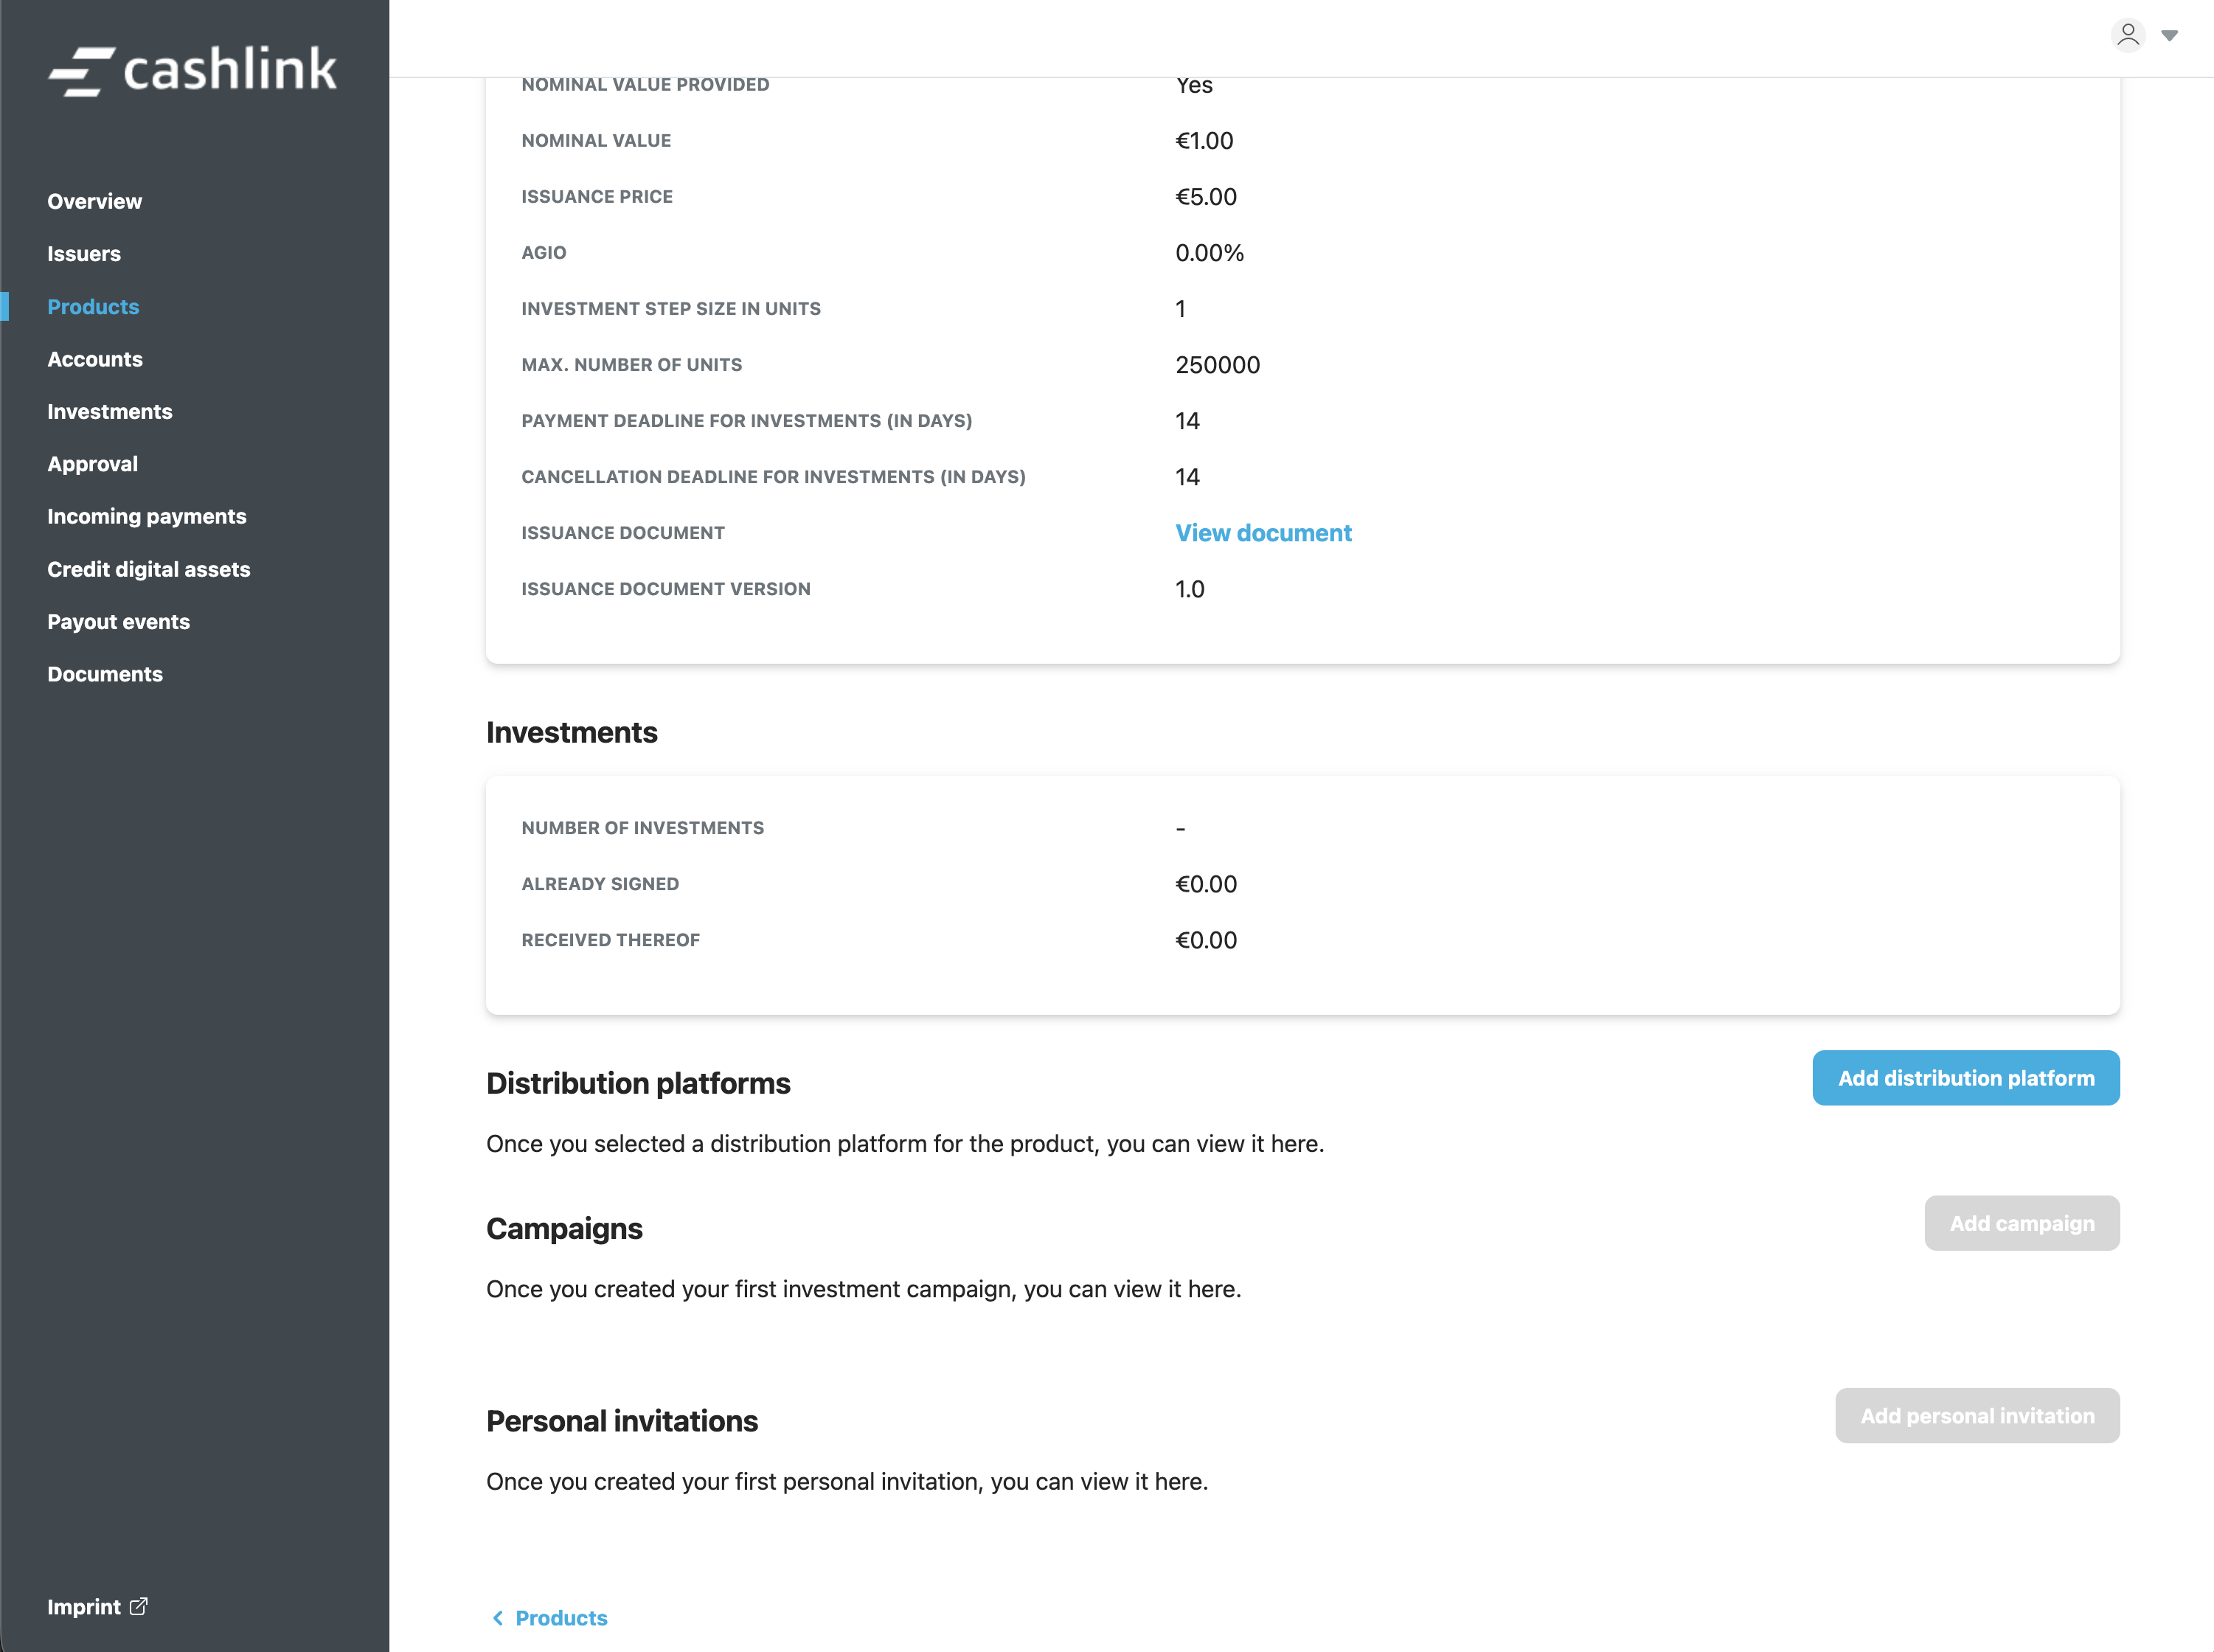The image size is (2214, 1652).
Task: Click the cashlink logo
Action: 193,70
